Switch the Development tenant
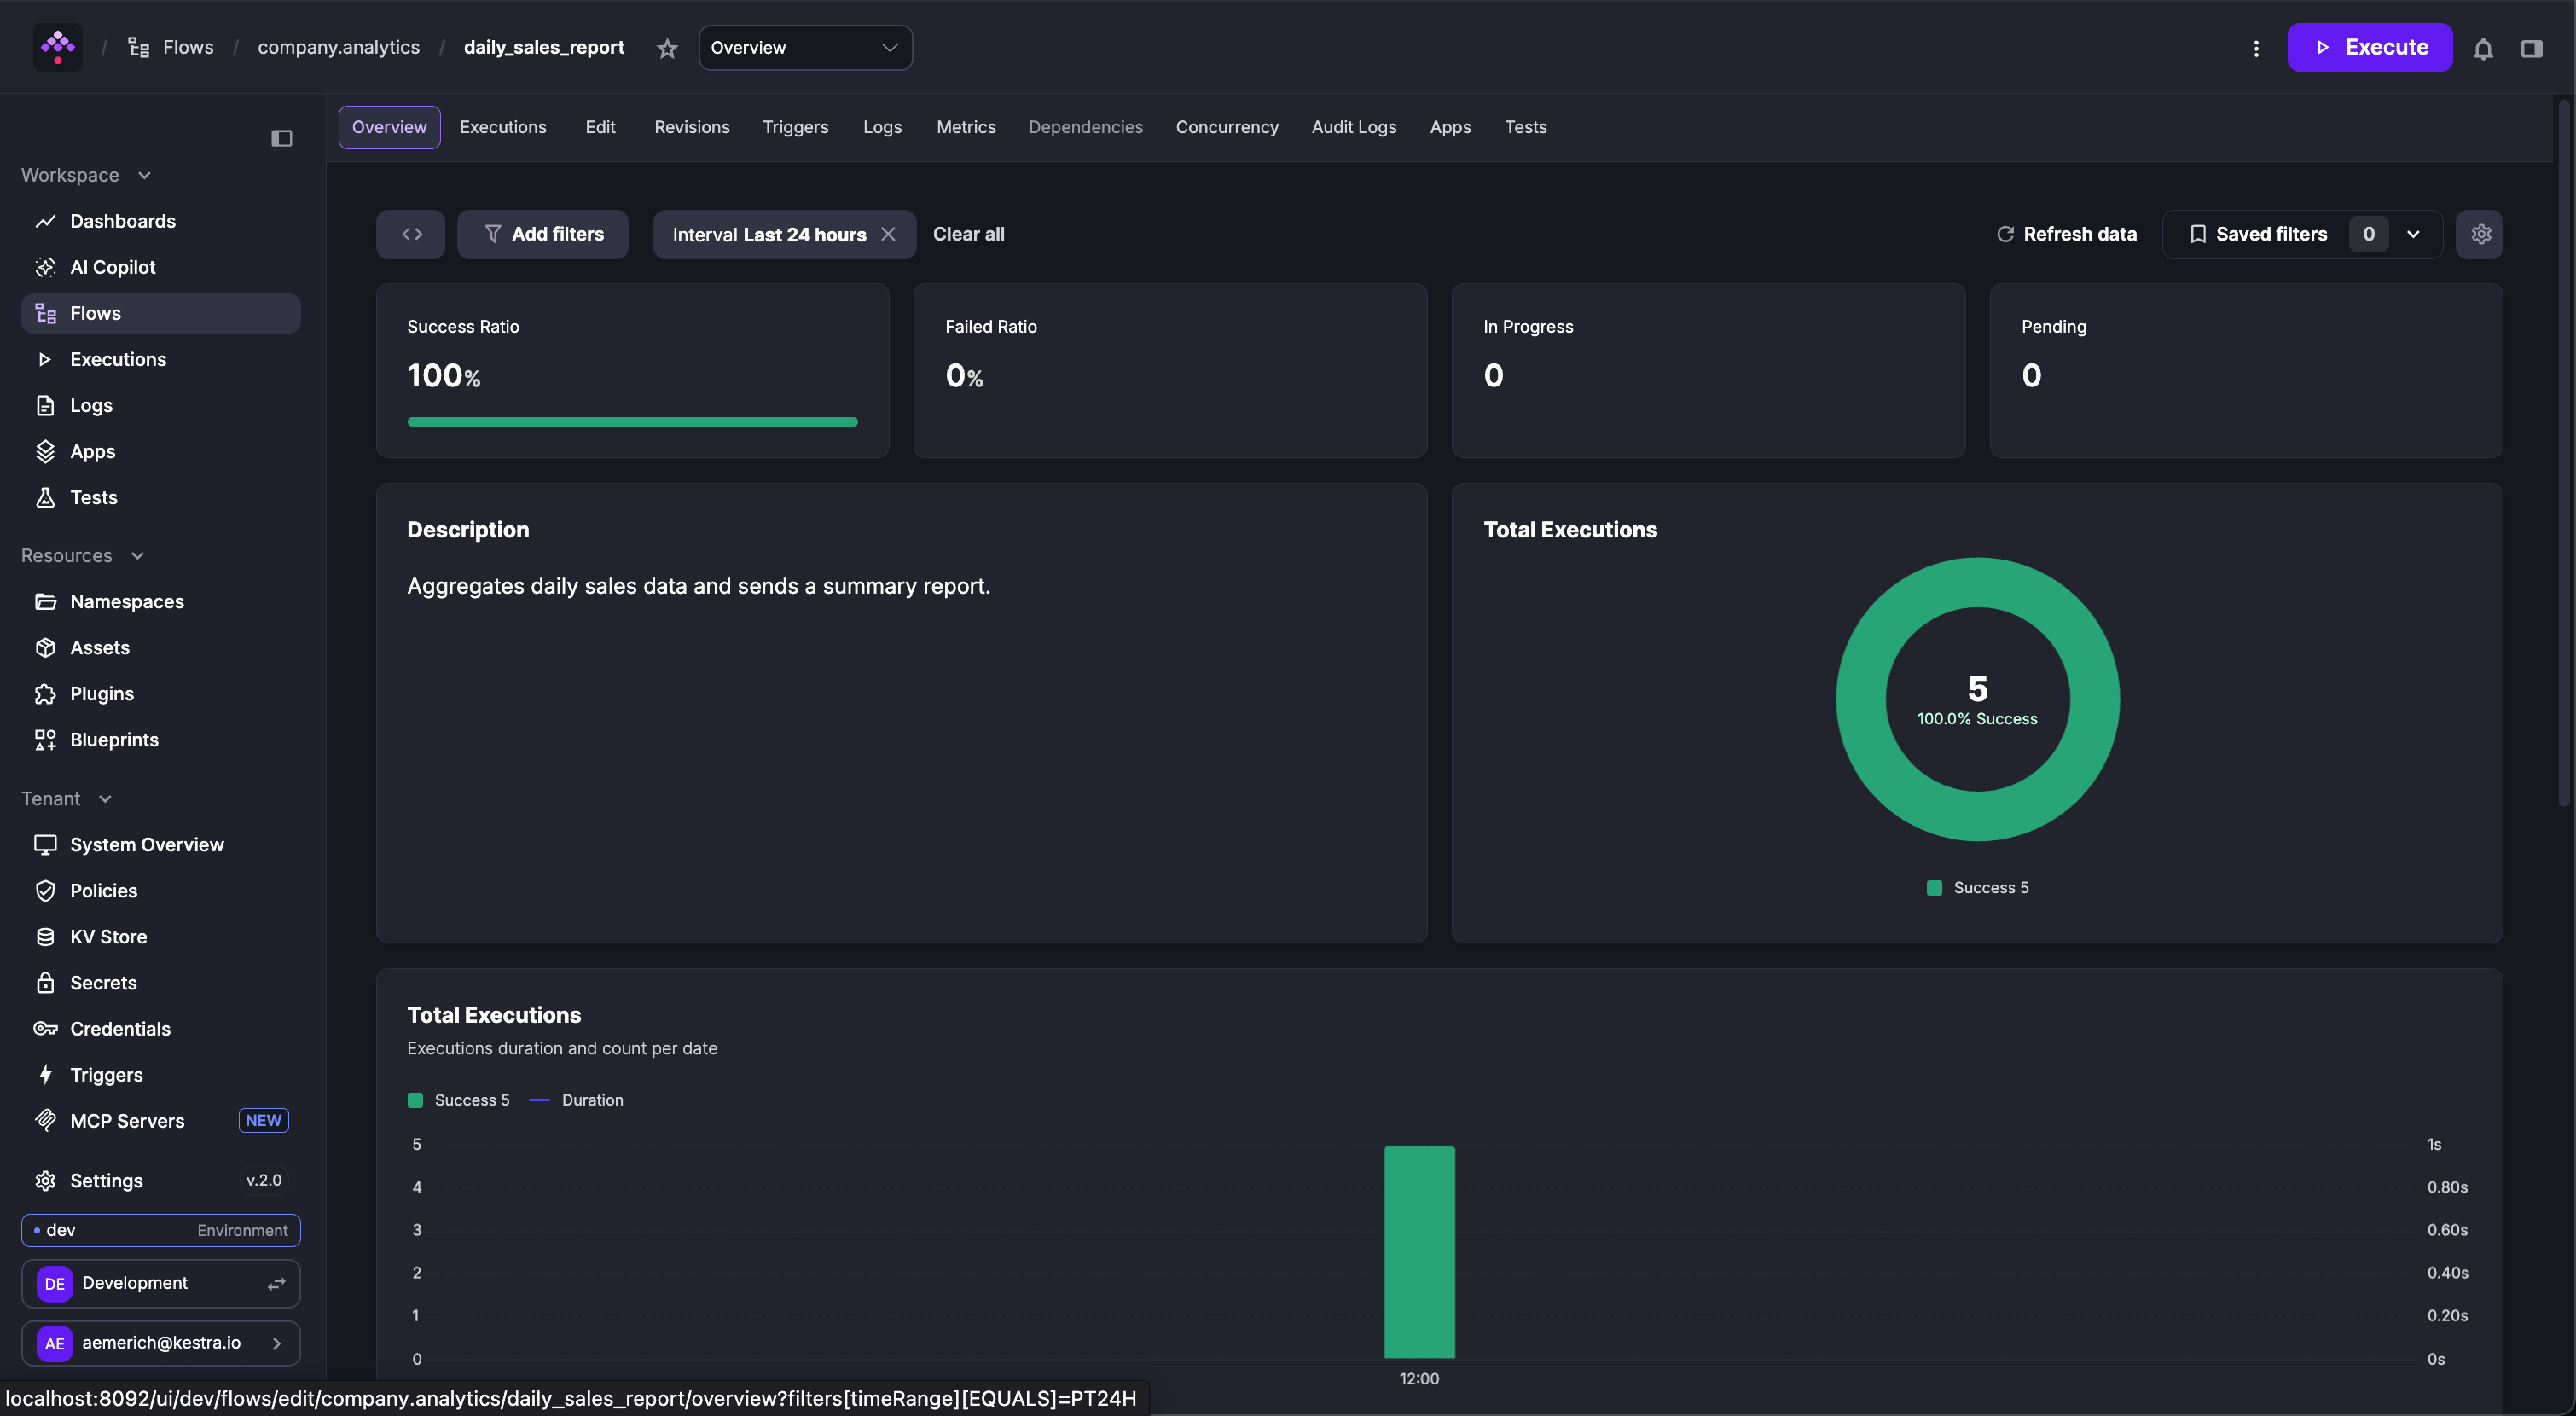The height and width of the screenshot is (1416, 2576). point(161,1283)
